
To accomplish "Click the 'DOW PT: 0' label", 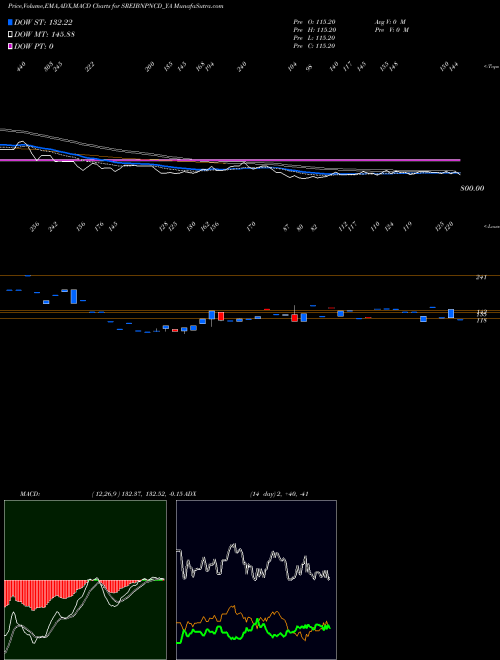I will point(34,46).
